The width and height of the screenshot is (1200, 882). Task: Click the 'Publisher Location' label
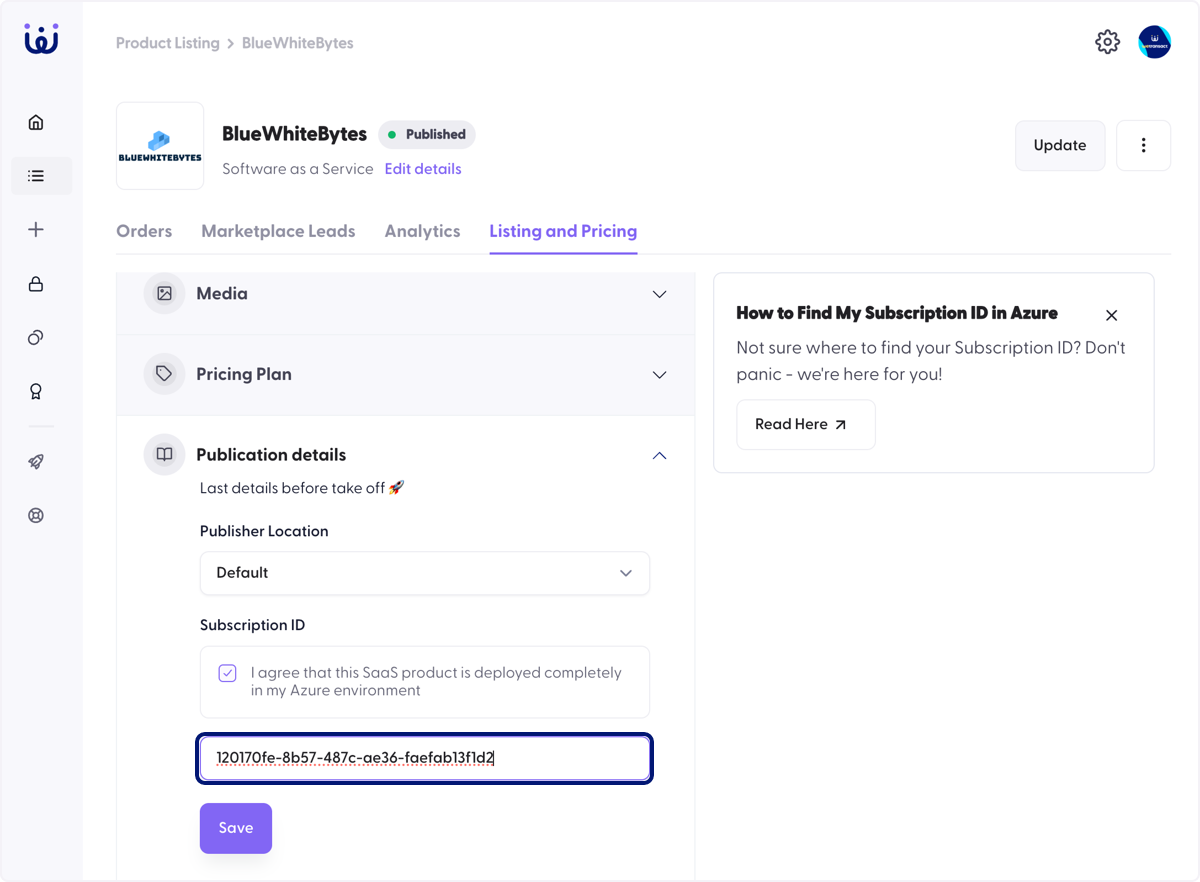[264, 531]
